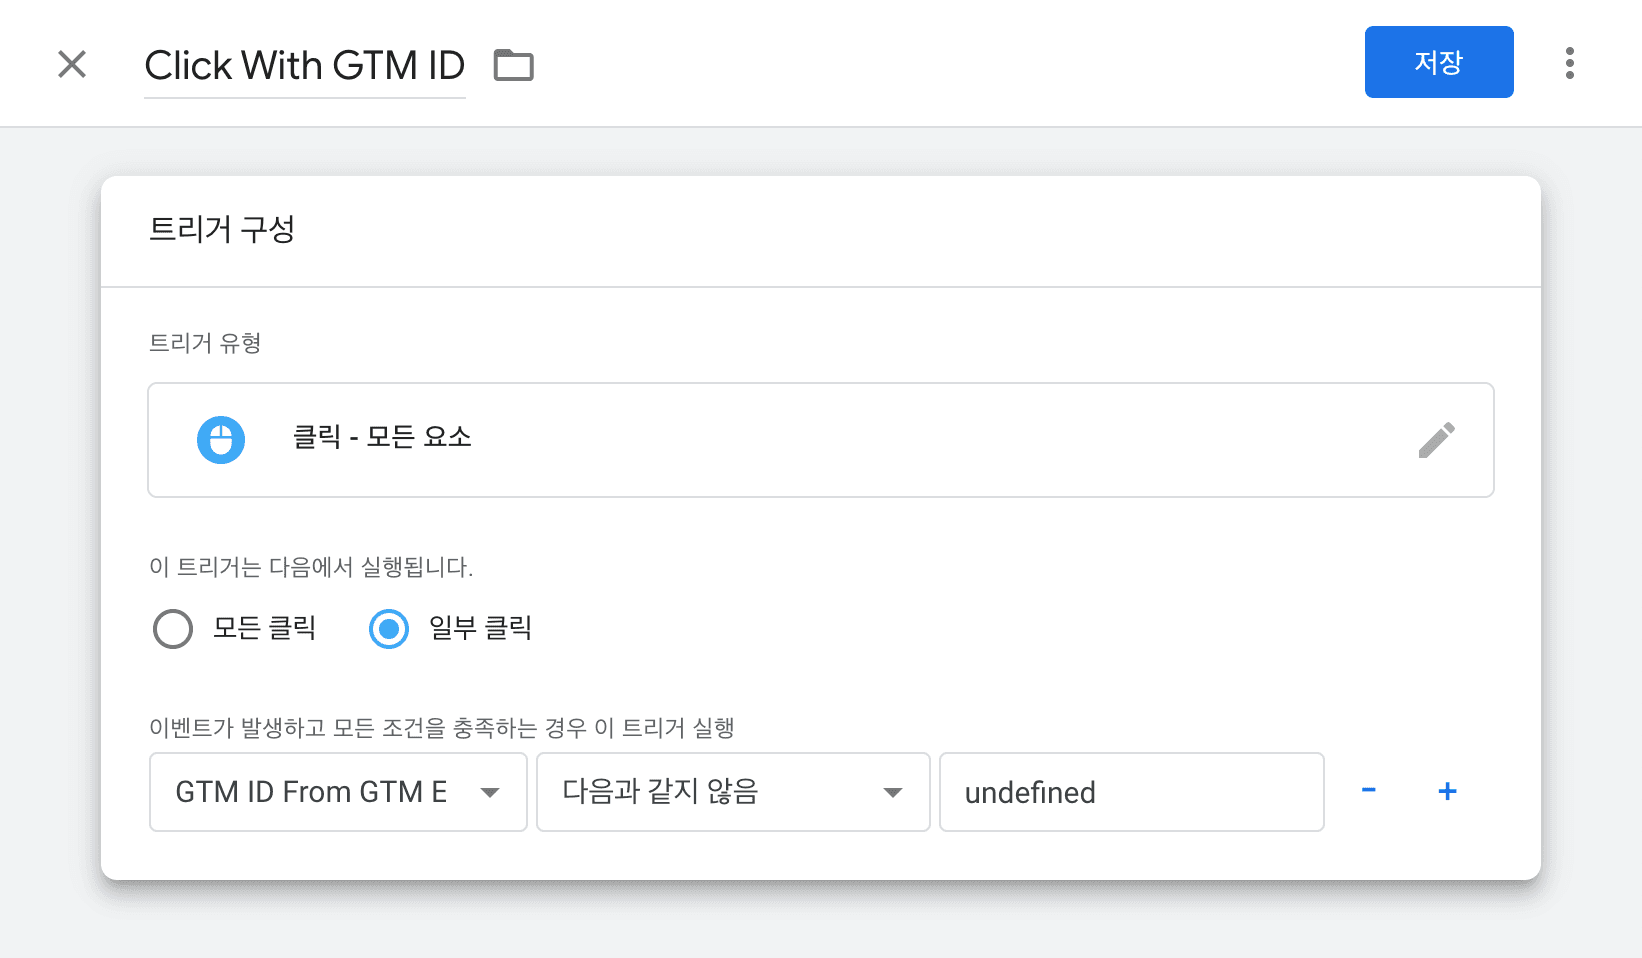1642x958 pixels.
Task: Click the blue filled 일부 클릭 toggle circle
Action: pos(389,629)
